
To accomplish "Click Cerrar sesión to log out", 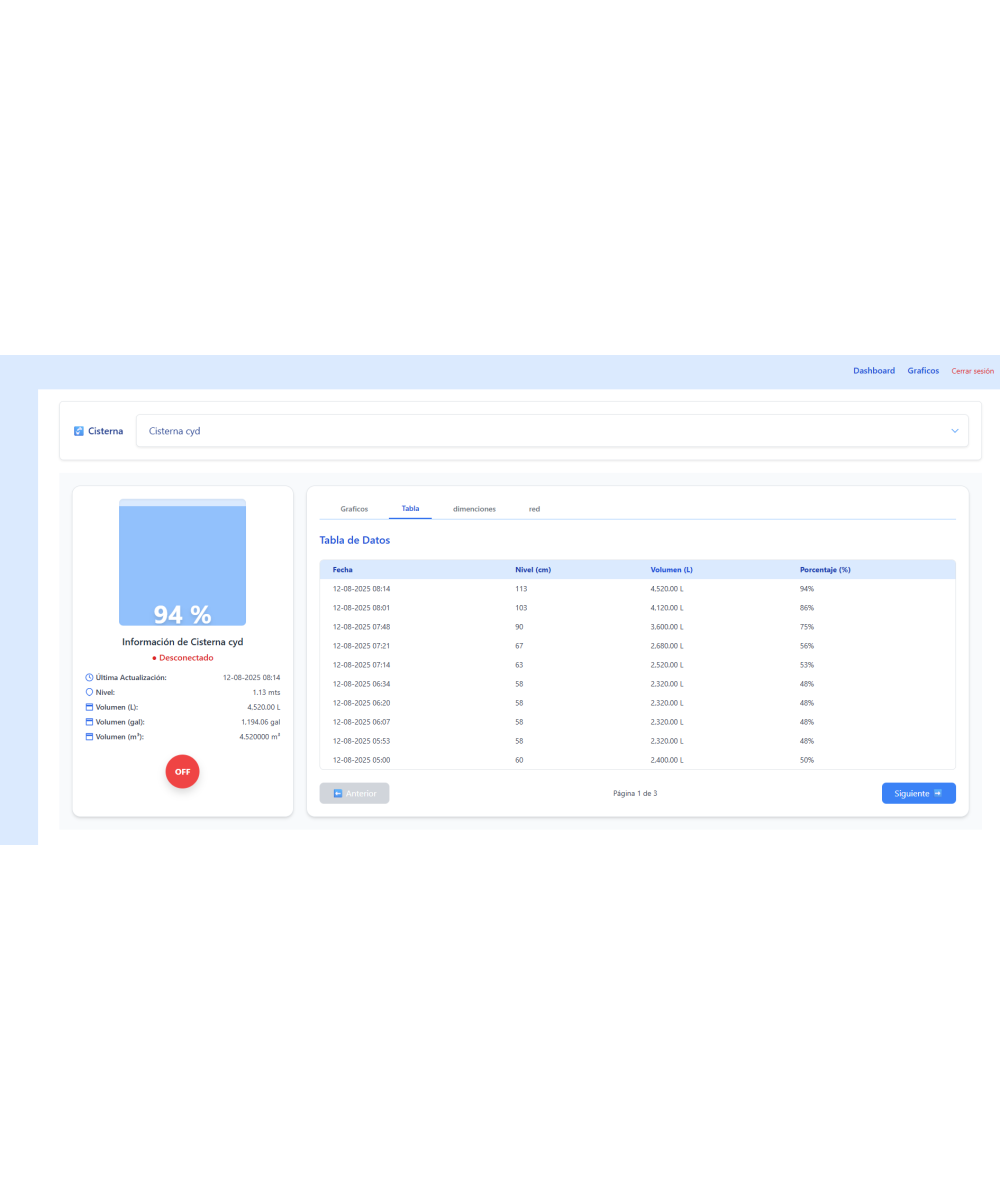I will point(972,371).
